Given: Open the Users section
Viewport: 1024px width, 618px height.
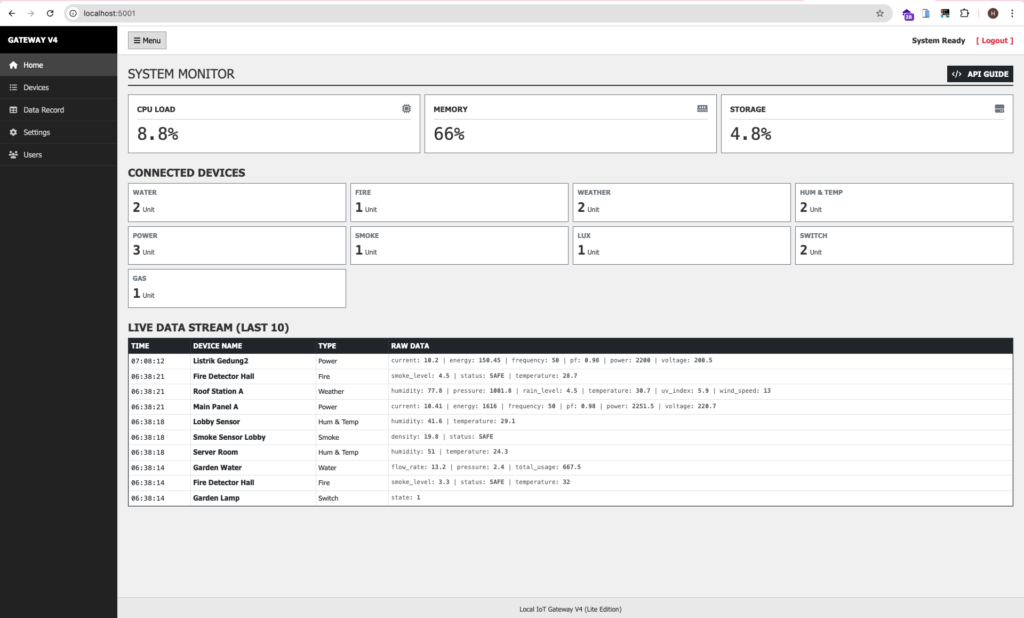Looking at the screenshot, I should click(32, 155).
